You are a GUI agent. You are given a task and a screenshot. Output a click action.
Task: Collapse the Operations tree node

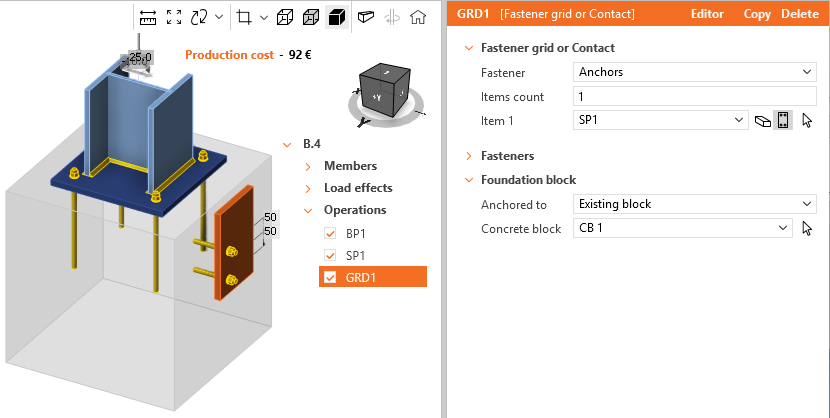tap(308, 211)
